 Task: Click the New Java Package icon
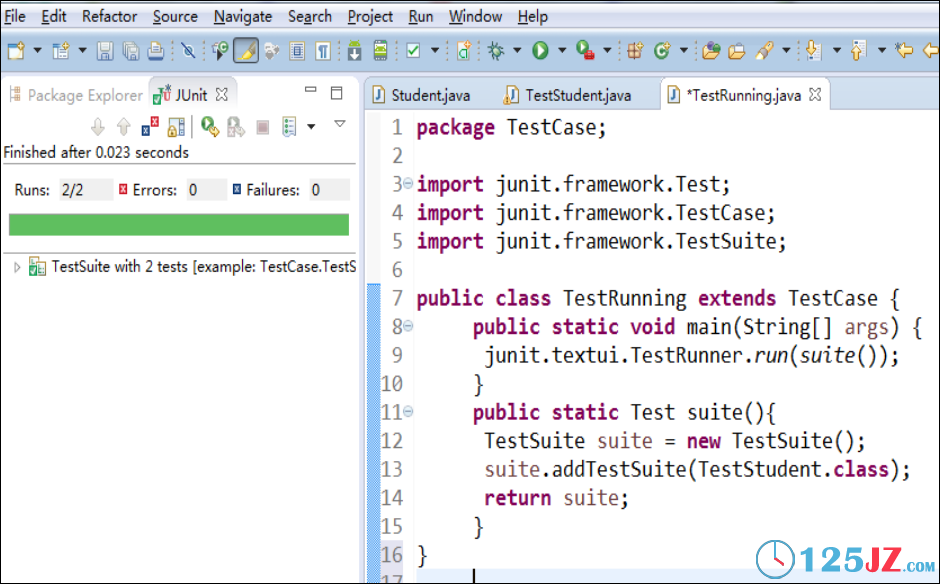635,50
